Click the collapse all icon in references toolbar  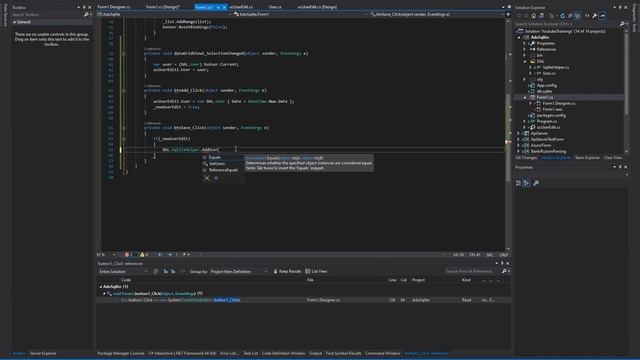point(173,271)
